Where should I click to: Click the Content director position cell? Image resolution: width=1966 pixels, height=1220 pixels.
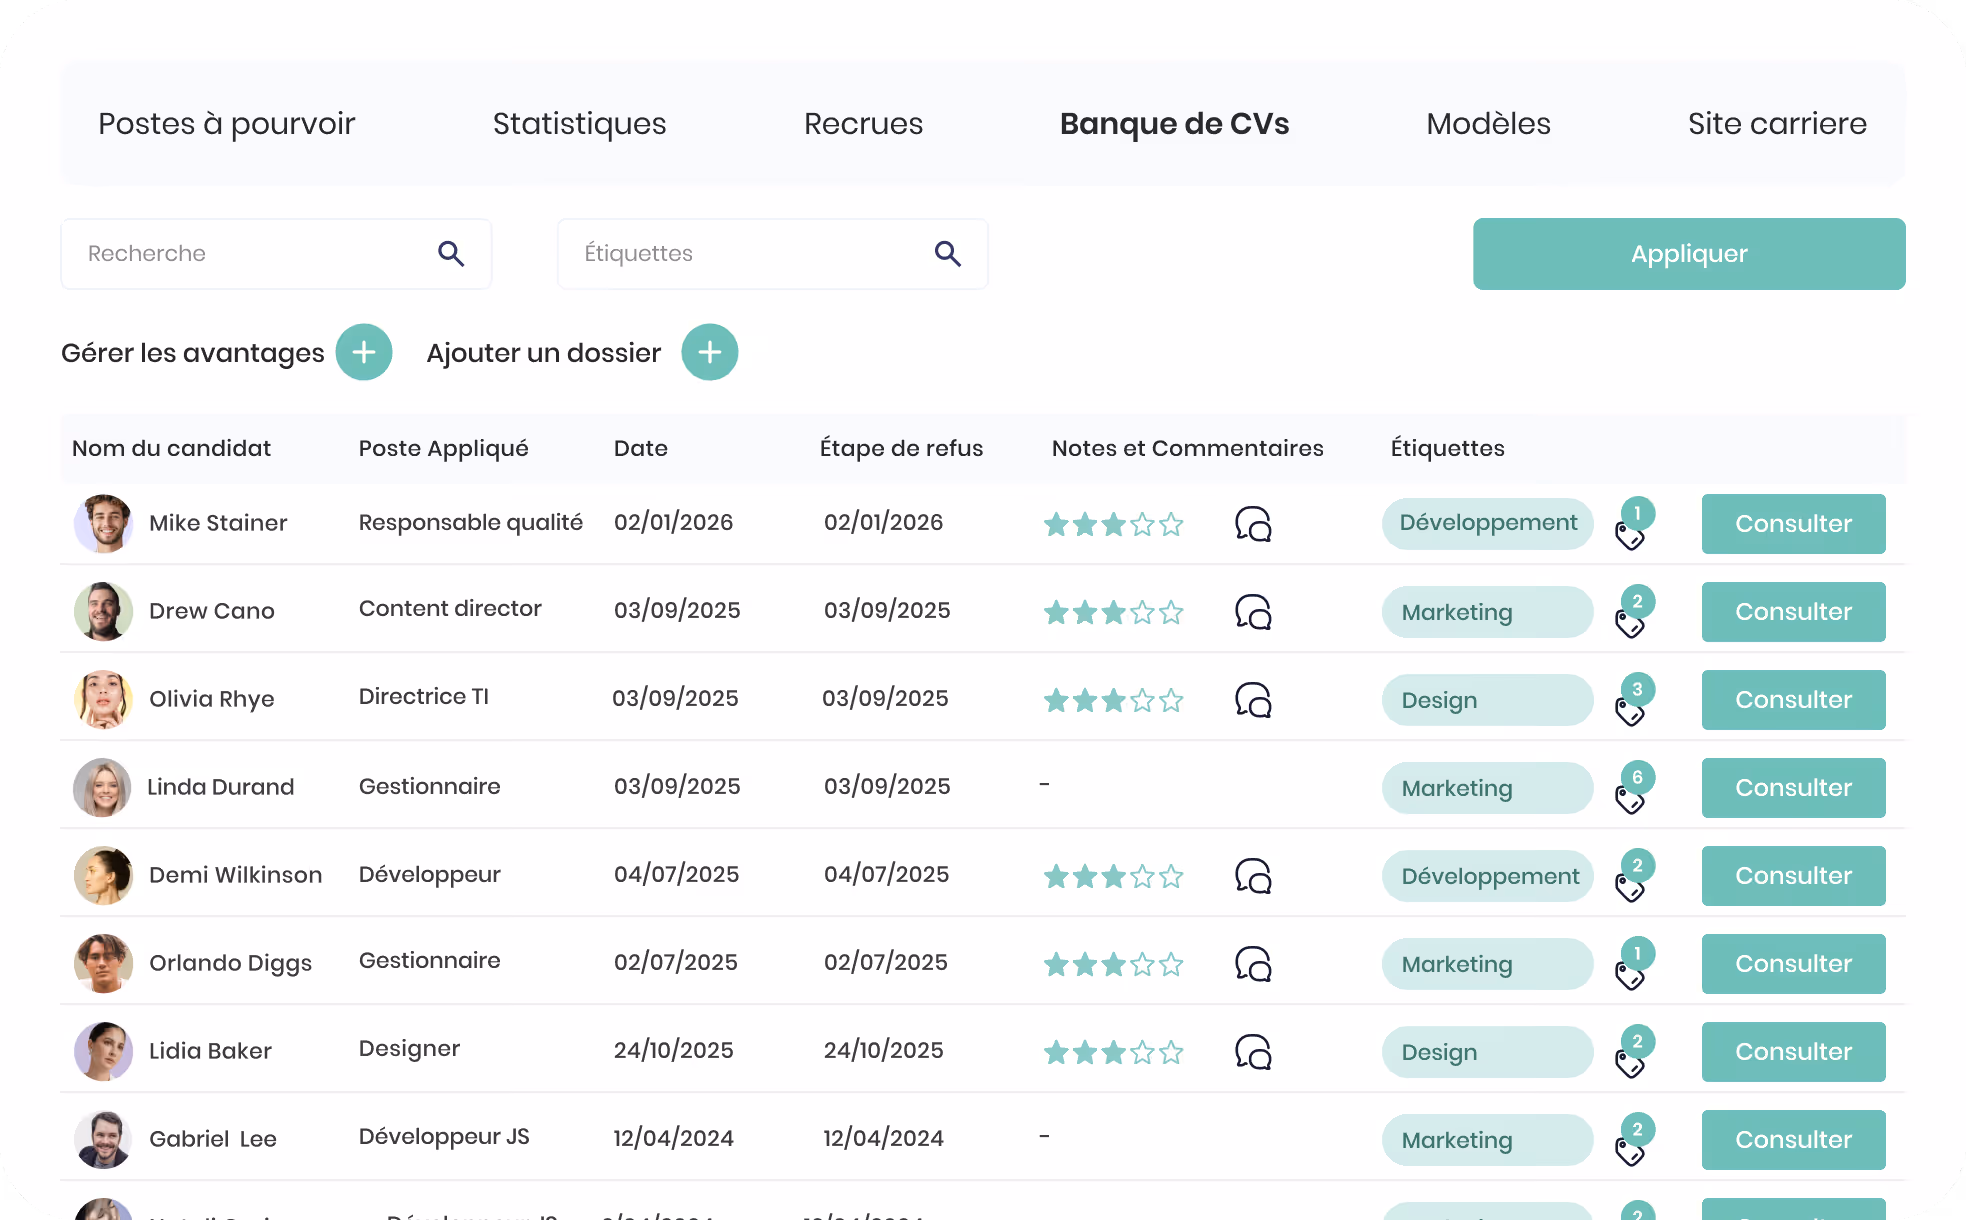click(450, 609)
